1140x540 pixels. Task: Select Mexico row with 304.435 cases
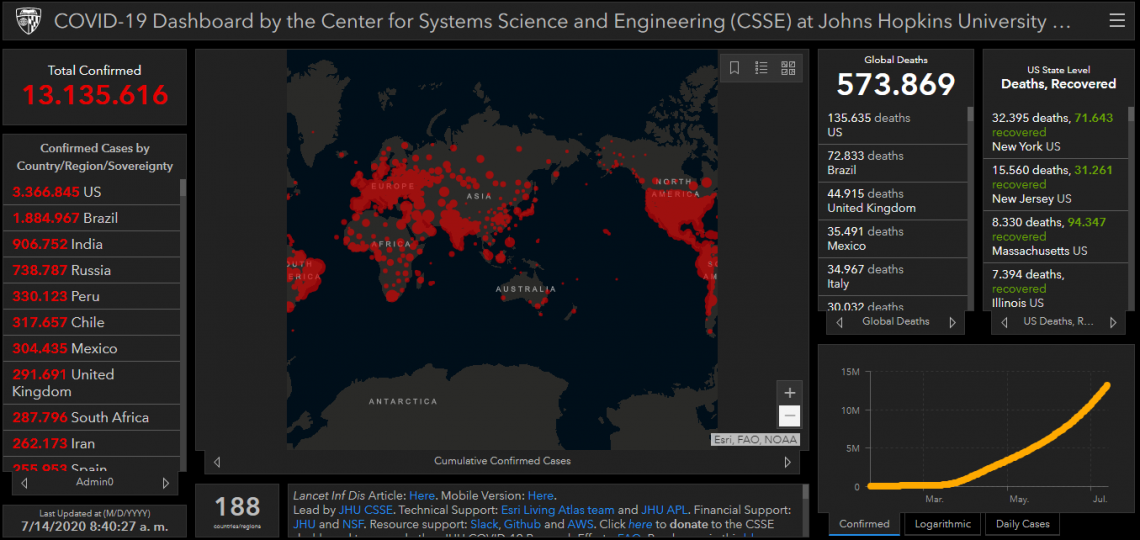[92, 349]
